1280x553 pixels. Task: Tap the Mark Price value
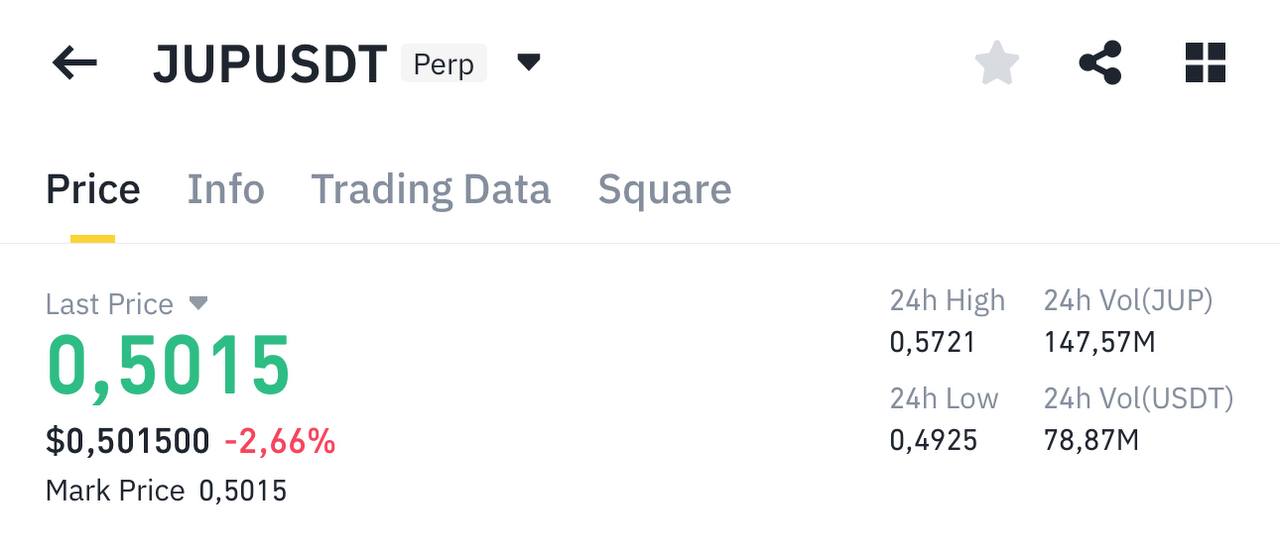click(x=243, y=491)
